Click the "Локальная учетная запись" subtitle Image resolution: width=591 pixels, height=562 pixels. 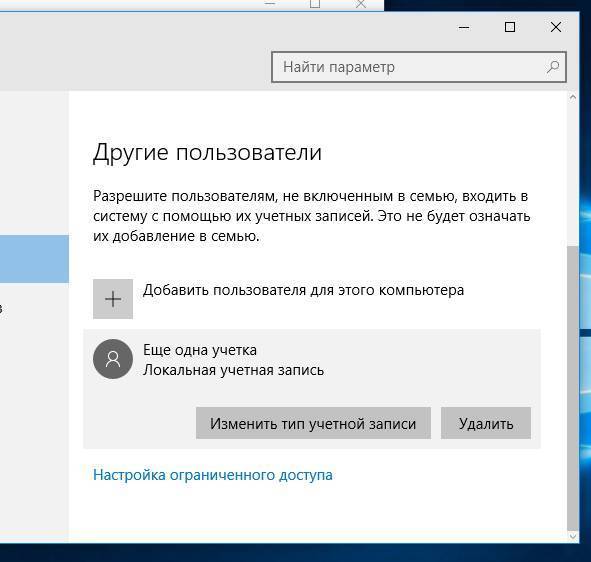click(233, 370)
